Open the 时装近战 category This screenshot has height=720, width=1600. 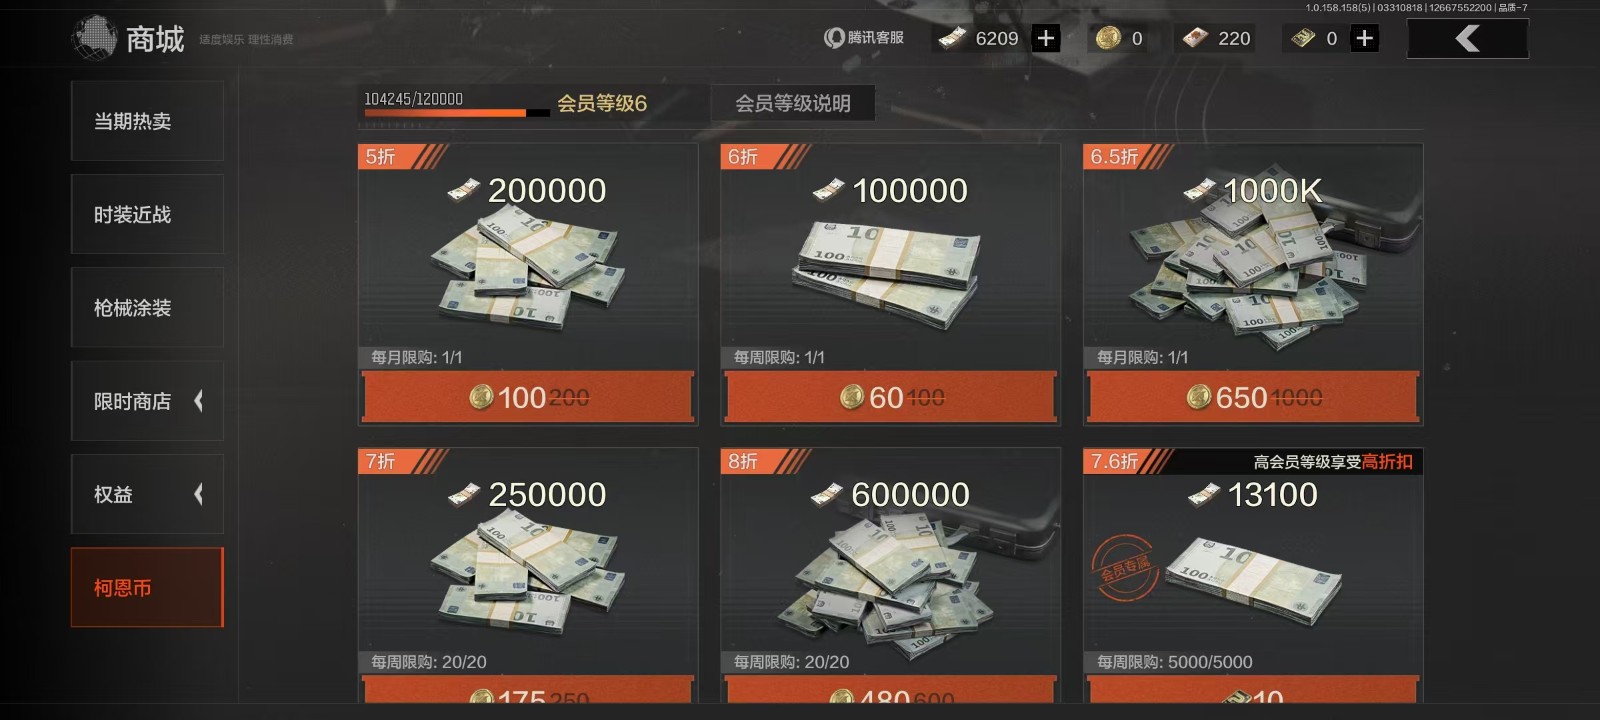[147, 214]
